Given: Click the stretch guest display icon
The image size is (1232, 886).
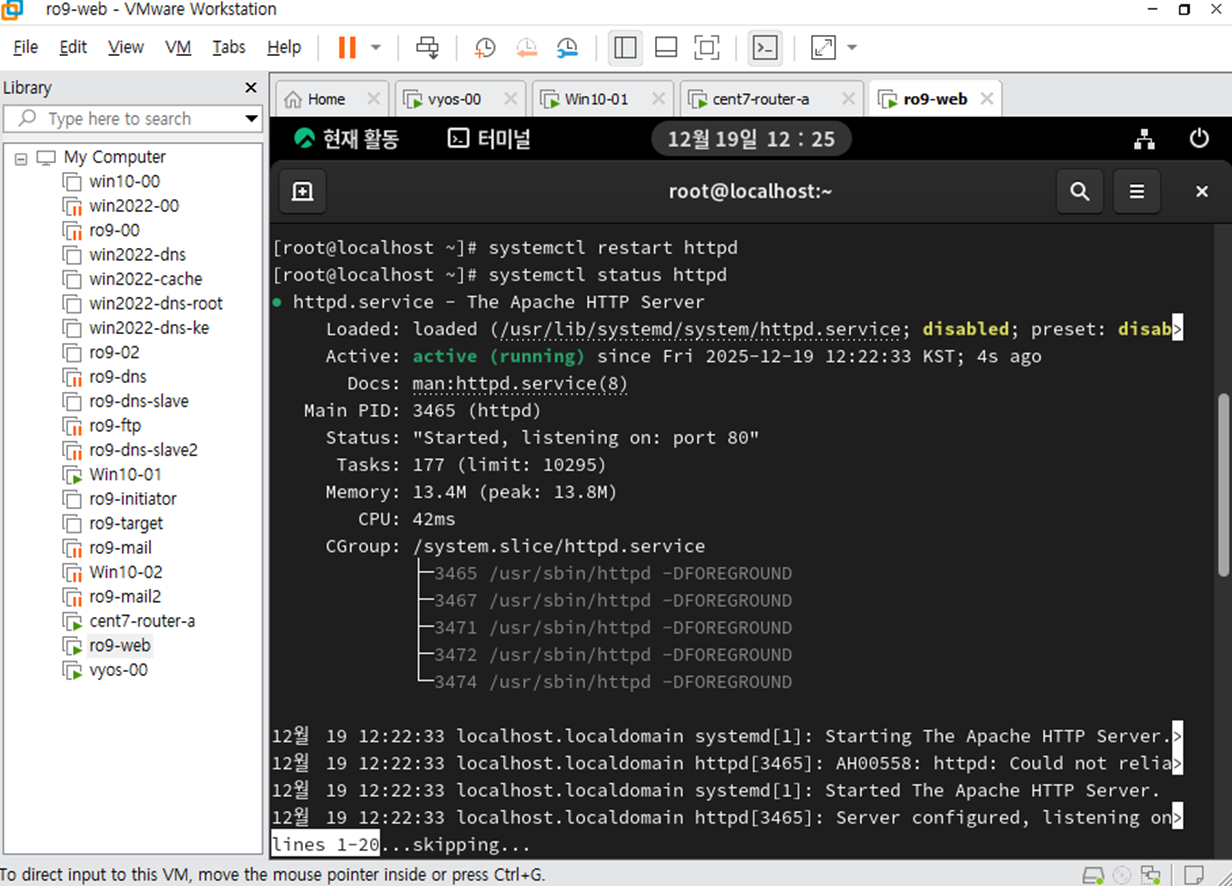Looking at the screenshot, I should pos(823,47).
